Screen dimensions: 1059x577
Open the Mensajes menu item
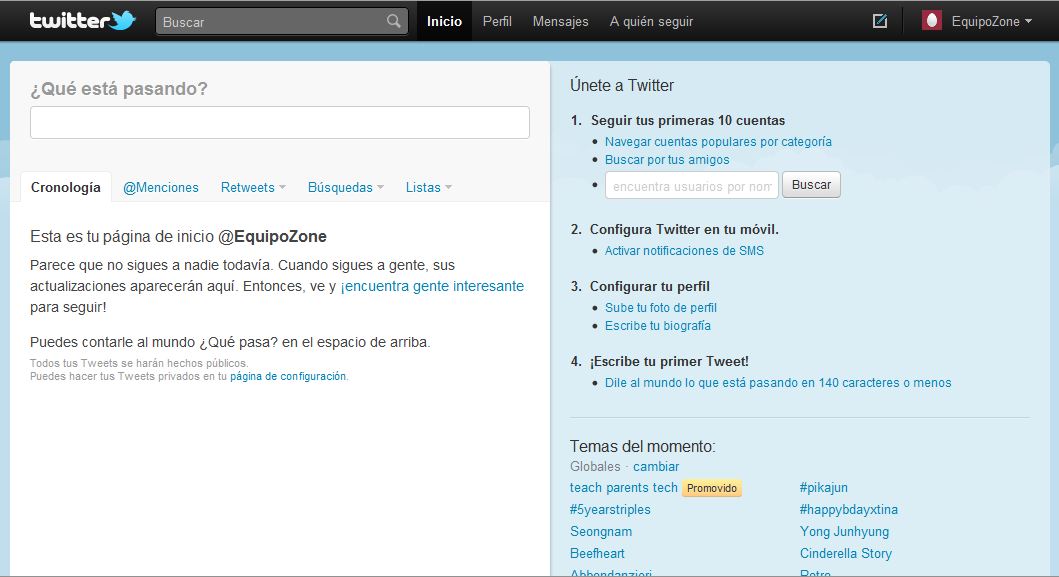pos(561,22)
